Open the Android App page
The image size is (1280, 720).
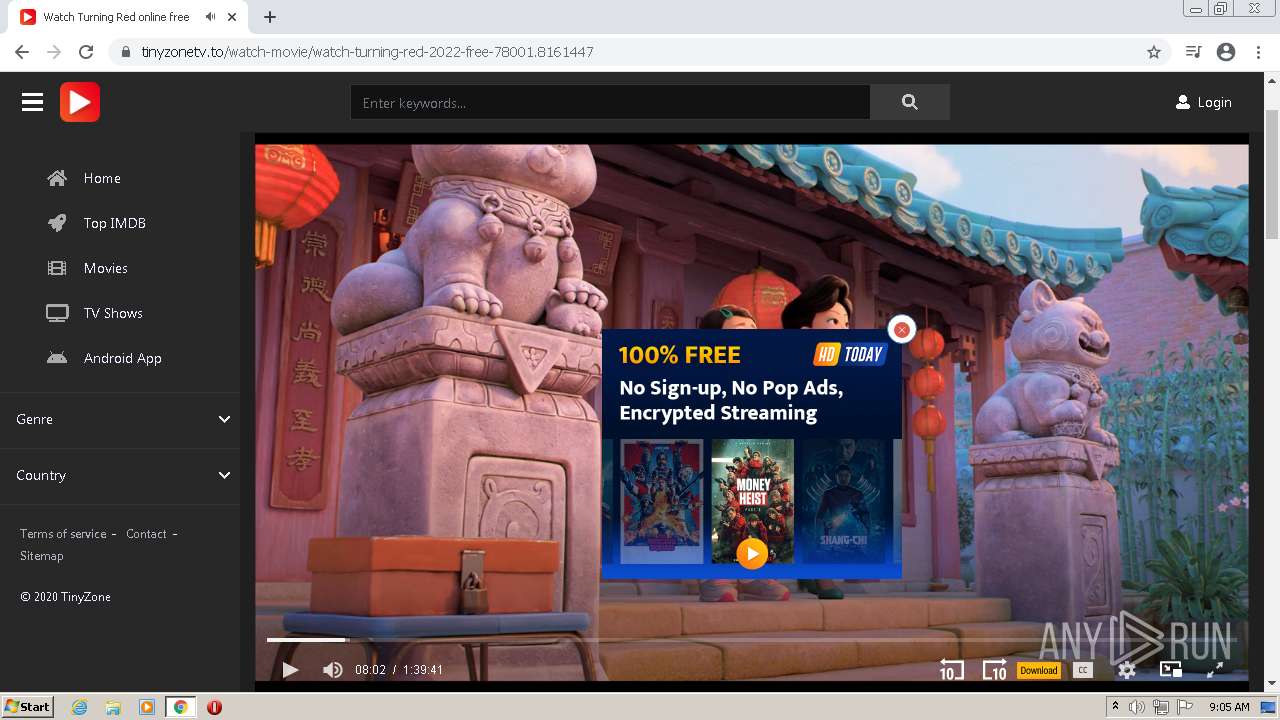pyautogui.click(x=123, y=358)
